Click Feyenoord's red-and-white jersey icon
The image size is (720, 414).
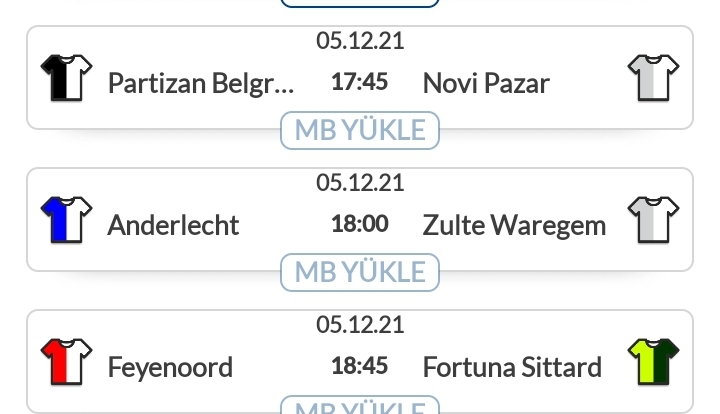pyautogui.click(x=67, y=362)
